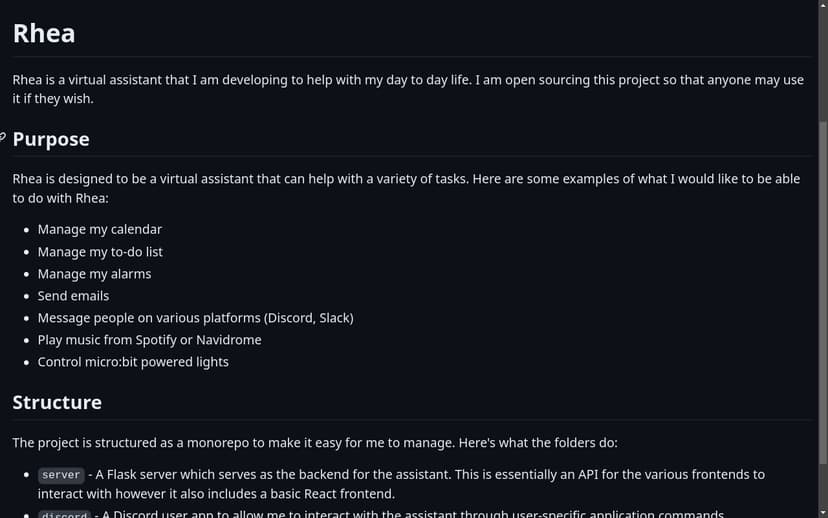Click the "Control micro:bit powered lights" item

point(133,362)
